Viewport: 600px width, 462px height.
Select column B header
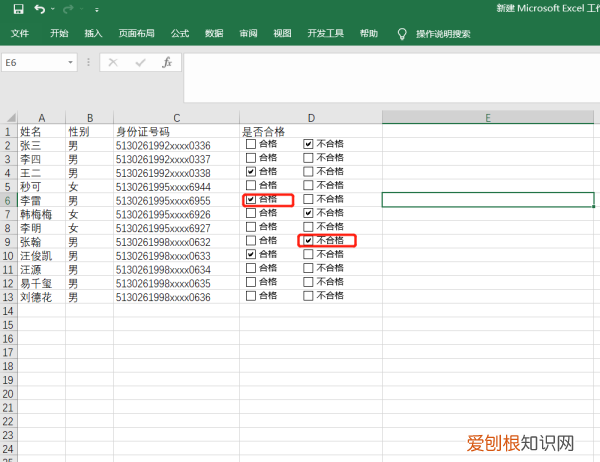[90, 118]
